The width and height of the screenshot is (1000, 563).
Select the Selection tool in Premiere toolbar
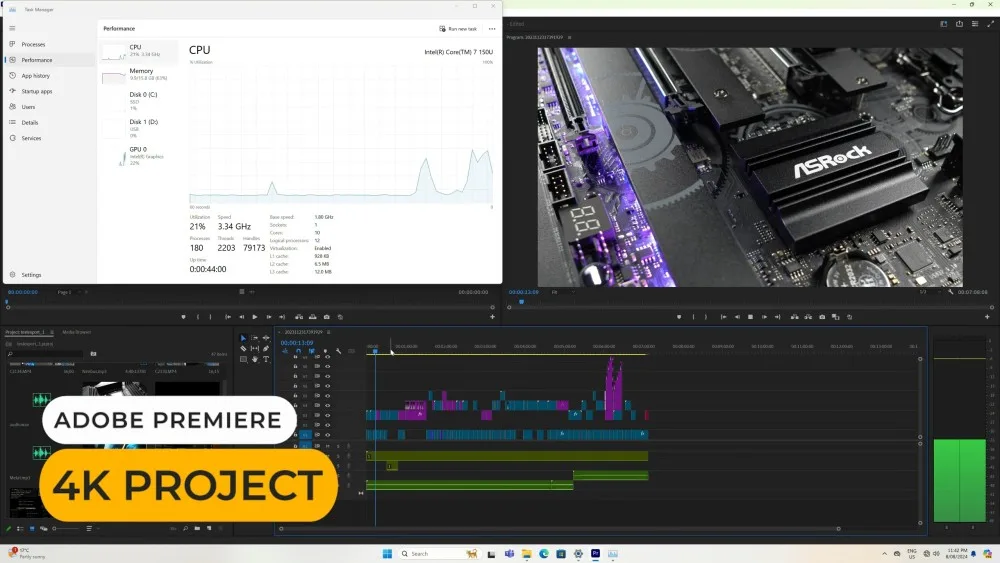tap(243, 338)
